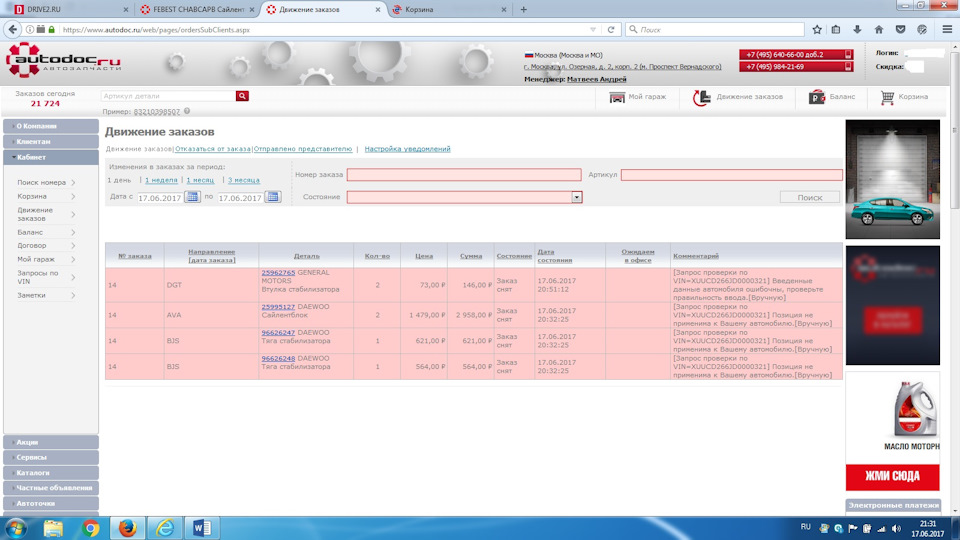Click volume icon in system tray
Screen dimensions: 960x540
tap(896, 528)
